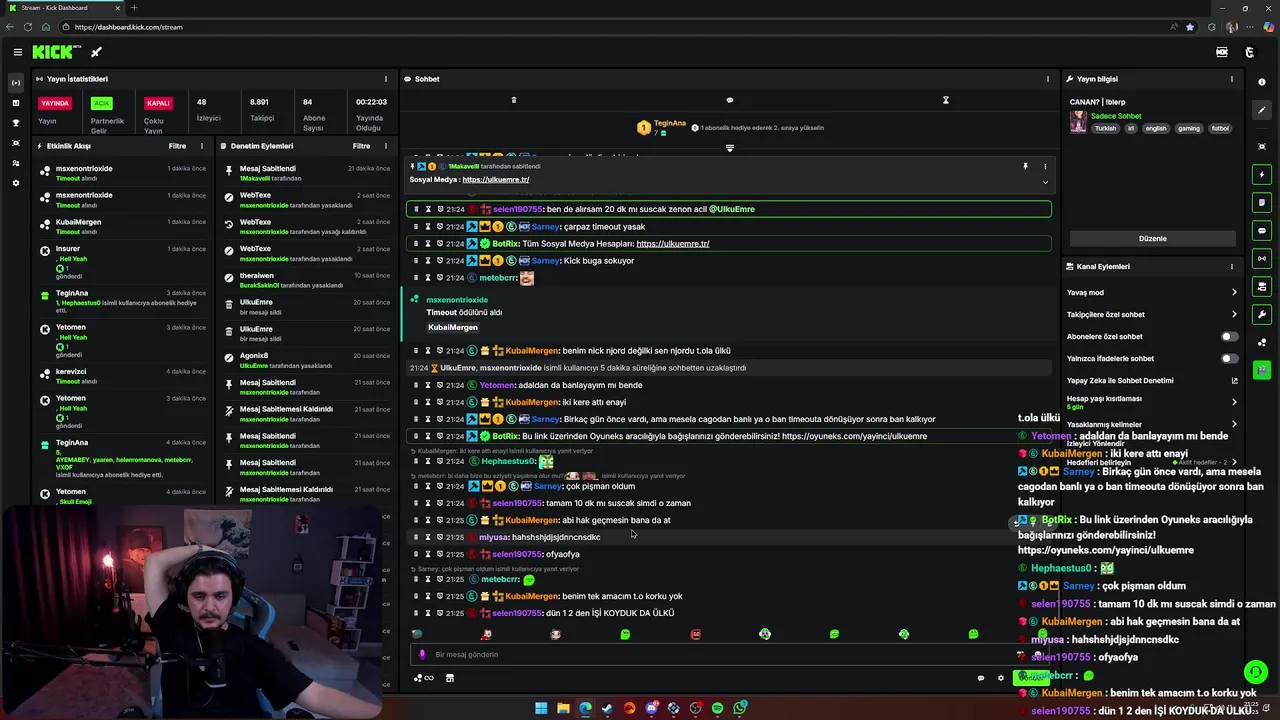Viewport: 1280px width, 720px height.
Task: Click the trash icon in chat toolbar
Action: (x=514, y=100)
